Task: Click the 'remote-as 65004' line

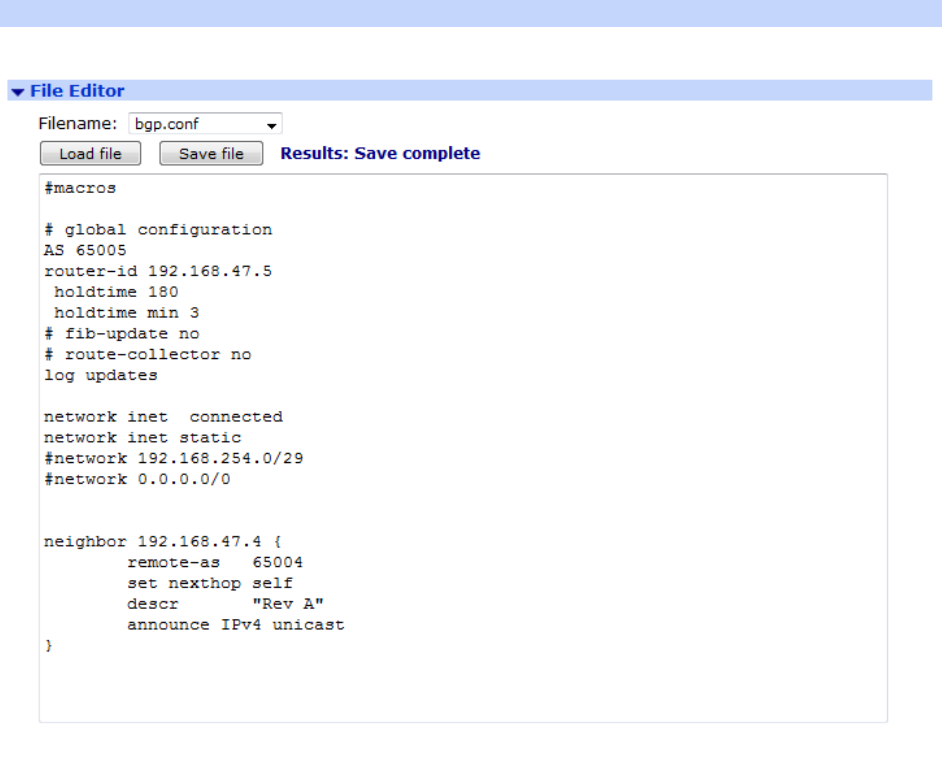Action: click(x=215, y=563)
